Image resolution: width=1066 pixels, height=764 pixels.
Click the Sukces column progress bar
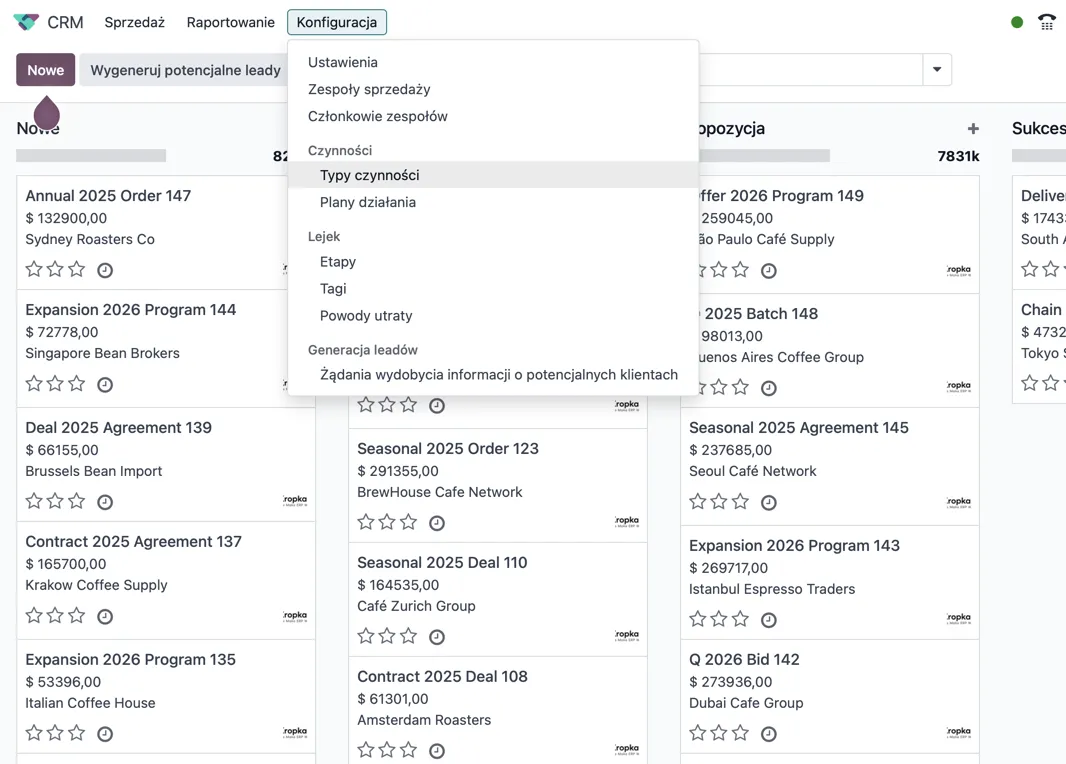1039,156
